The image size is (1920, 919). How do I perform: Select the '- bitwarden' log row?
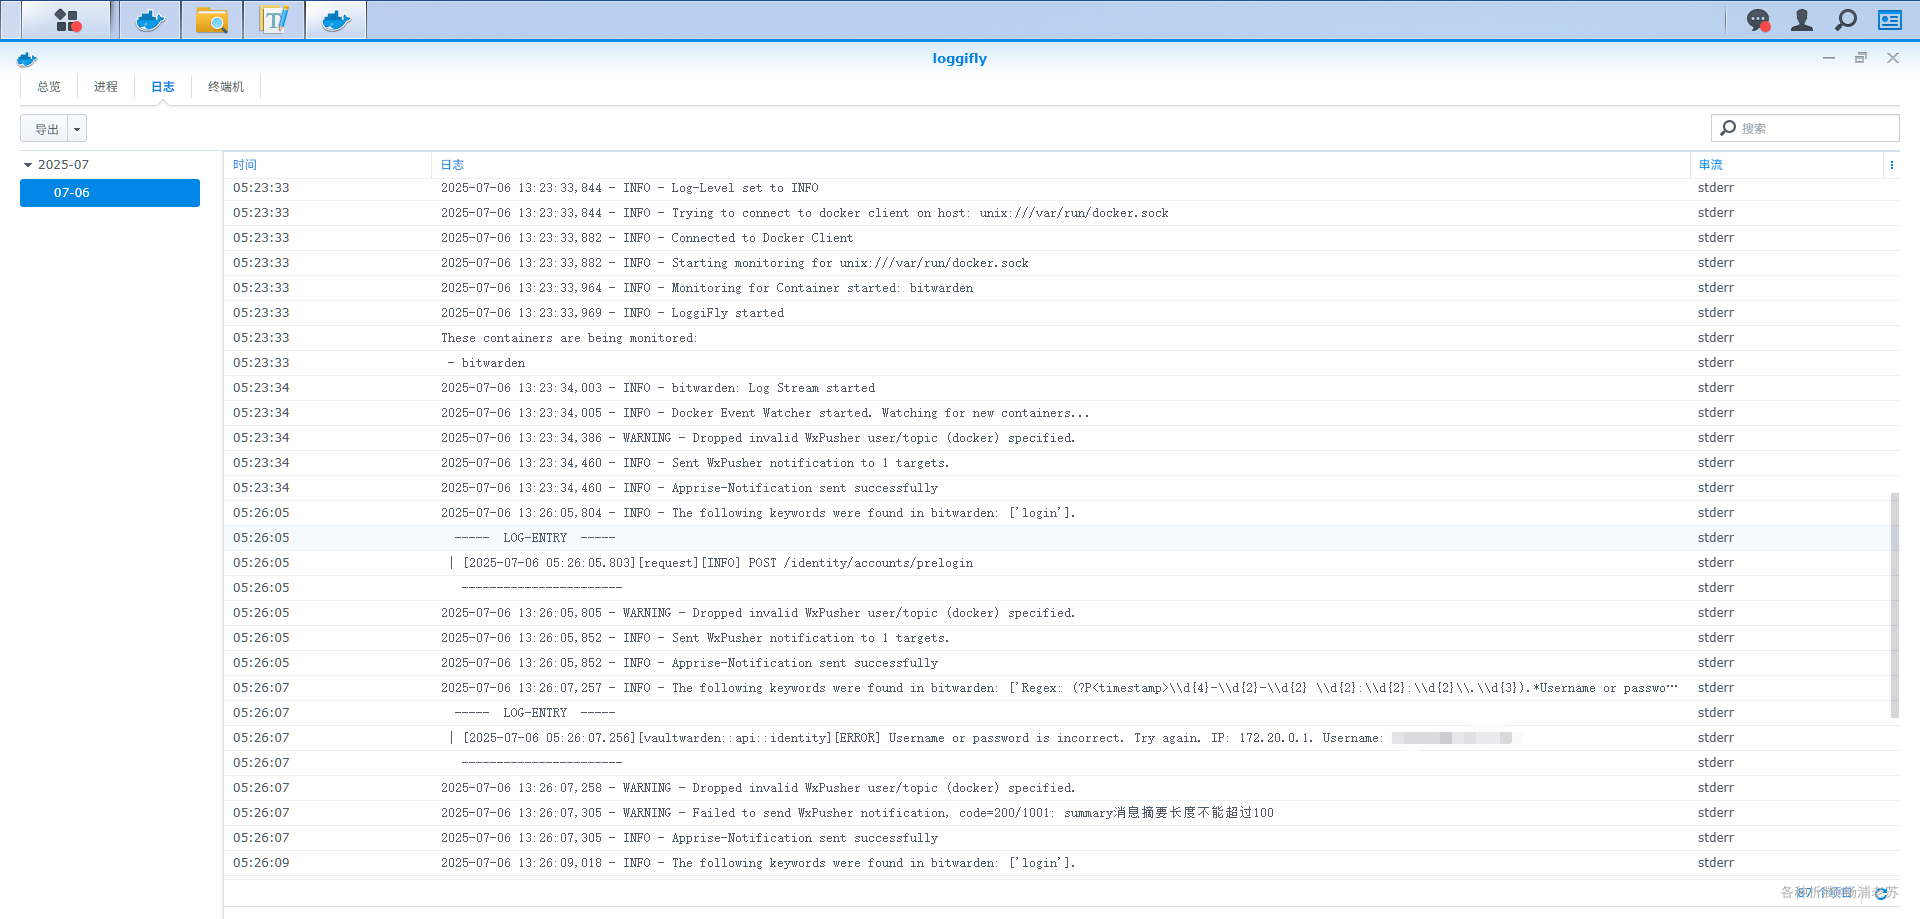(1061, 363)
